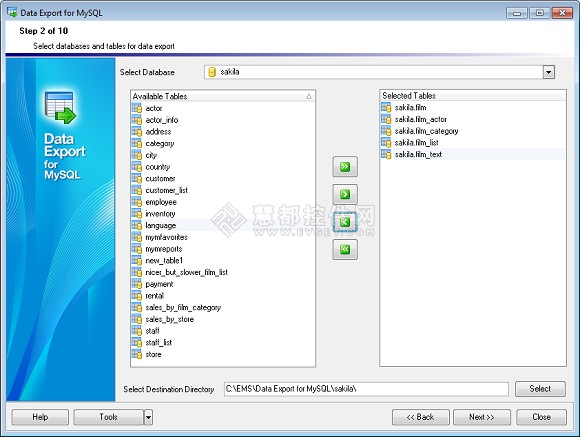This screenshot has width=580, height=437.
Task: Click the table icon next to actor
Action: click(137, 108)
